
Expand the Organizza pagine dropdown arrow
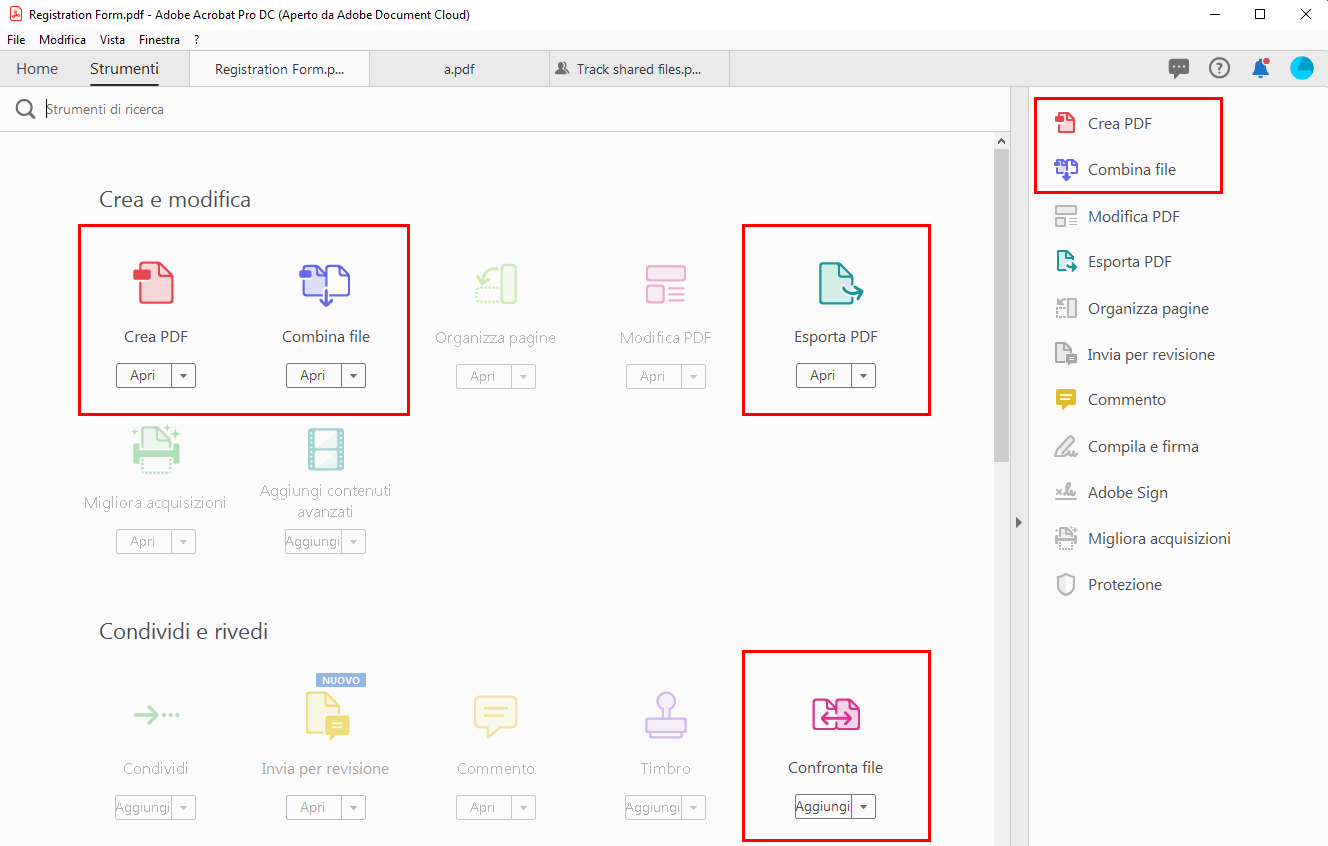523,376
